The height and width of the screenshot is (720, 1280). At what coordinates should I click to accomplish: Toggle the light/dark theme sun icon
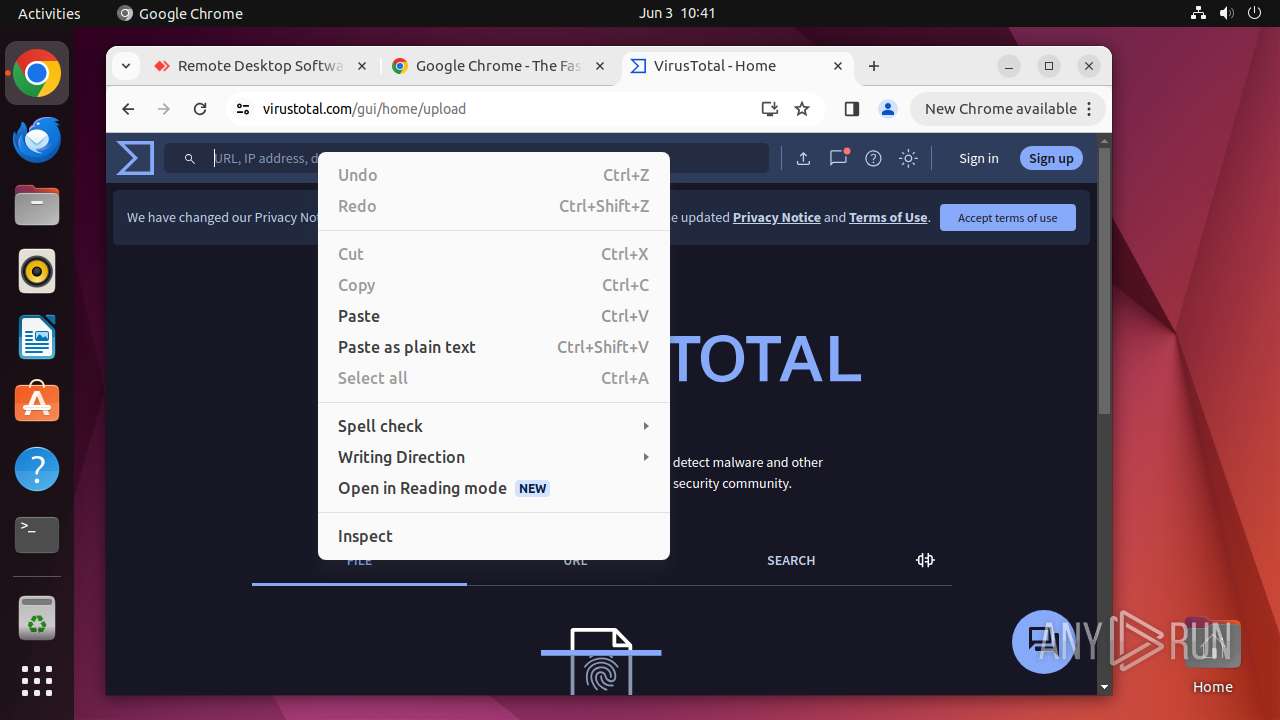click(908, 158)
